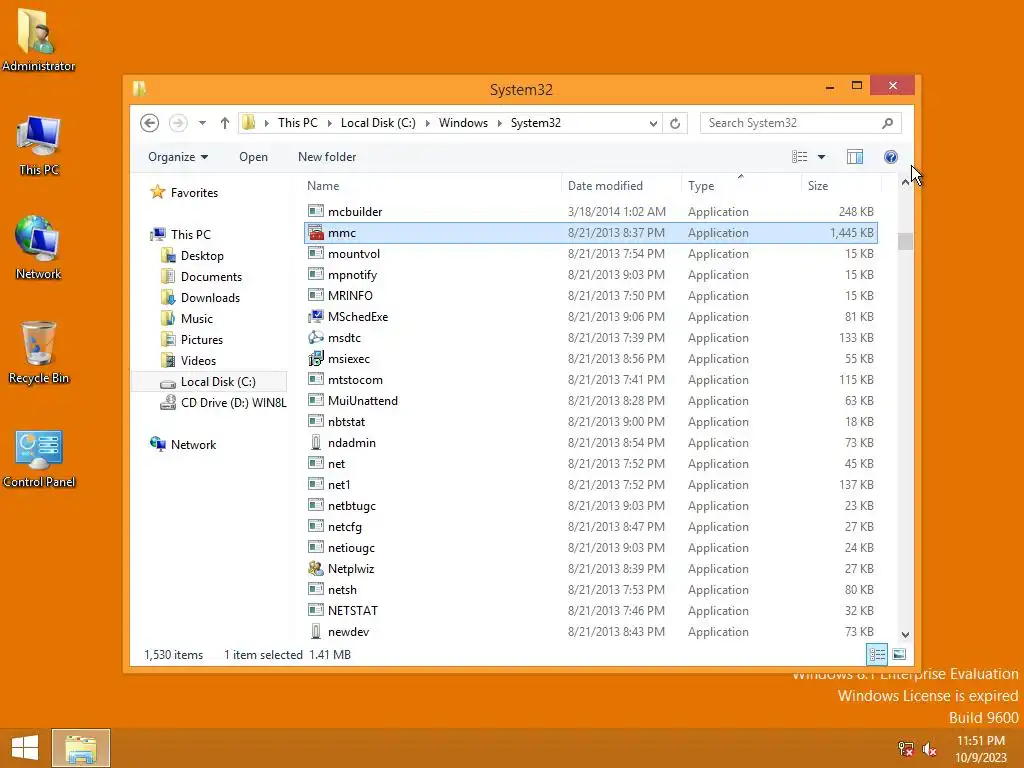Image resolution: width=1024 pixels, height=768 pixels.
Task: Open the Start button on taskbar
Action: (25, 748)
